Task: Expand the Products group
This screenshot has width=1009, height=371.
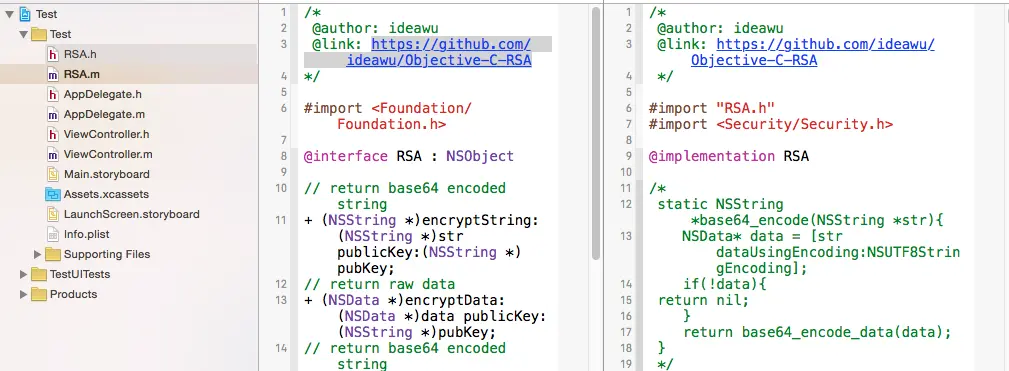Action: [24, 294]
